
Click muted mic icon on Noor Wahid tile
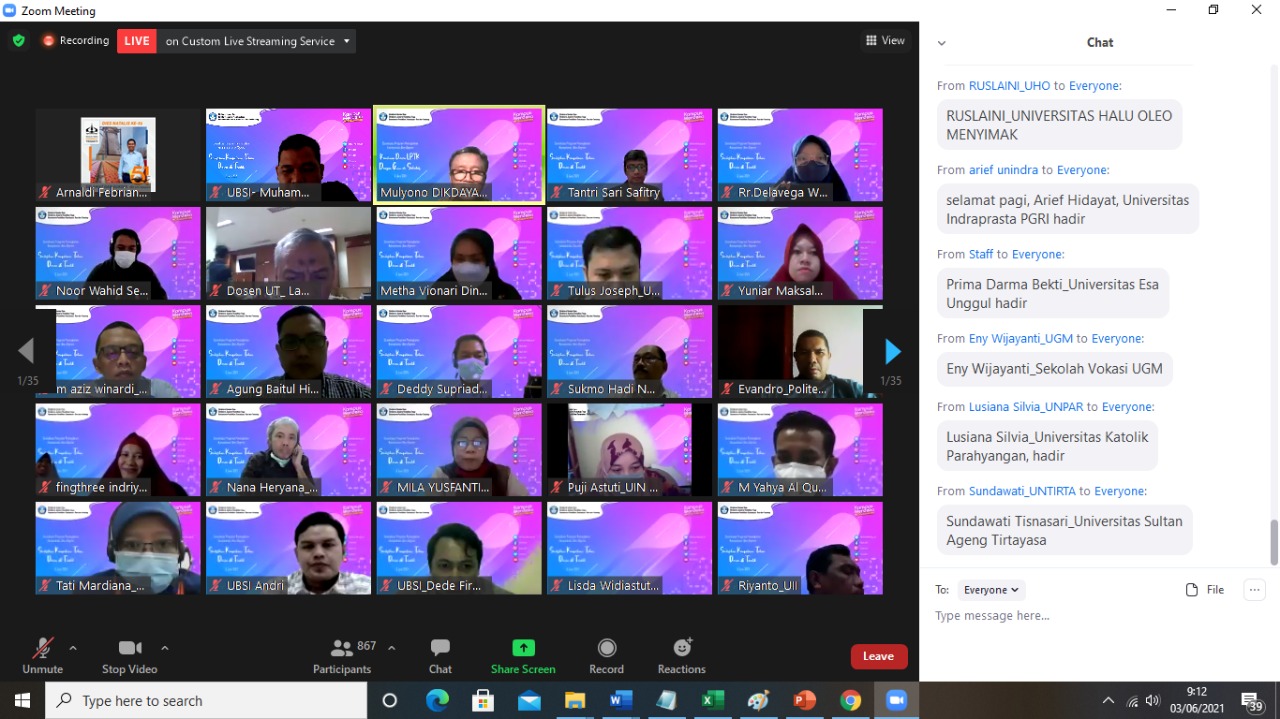pos(45,291)
